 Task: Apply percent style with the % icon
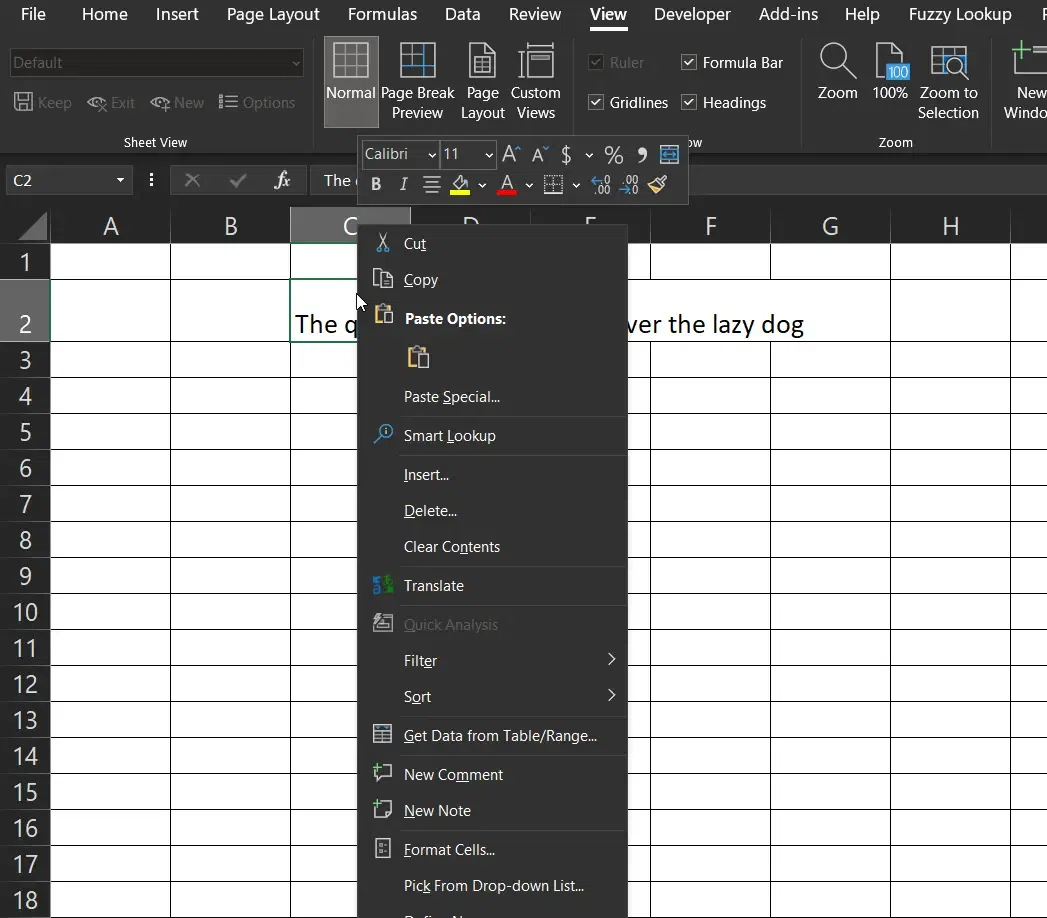(613, 155)
